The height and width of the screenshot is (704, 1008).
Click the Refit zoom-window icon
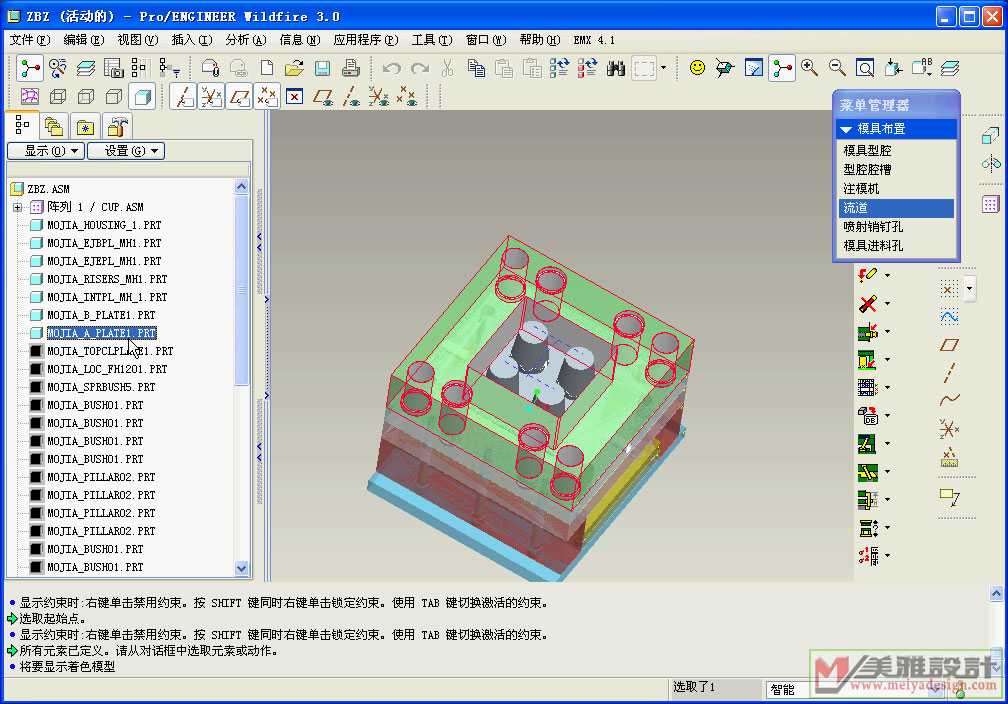tap(865, 68)
